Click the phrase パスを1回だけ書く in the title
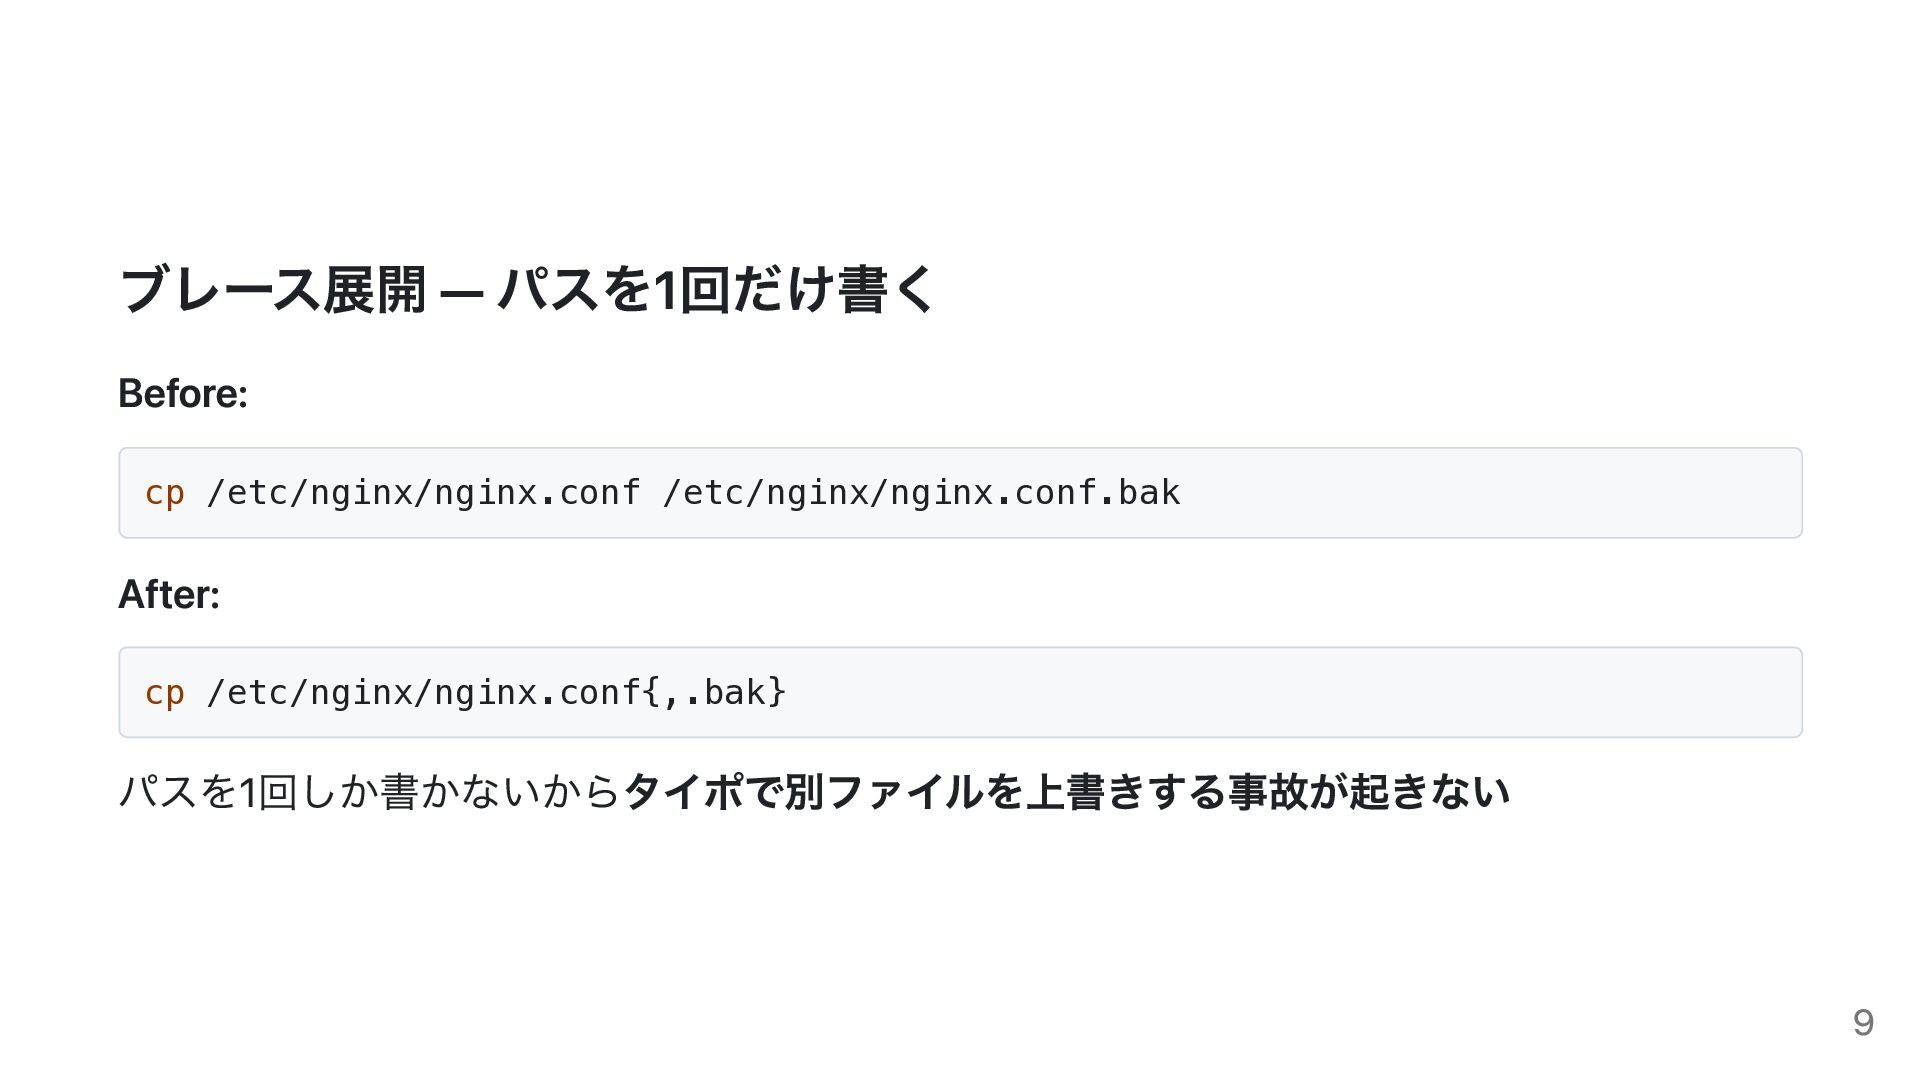1920x1080 pixels. click(716, 290)
